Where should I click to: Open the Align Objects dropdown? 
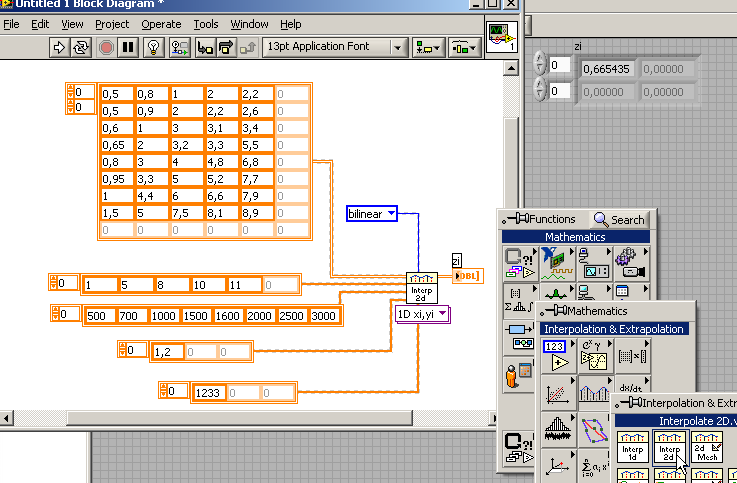(x=428, y=47)
